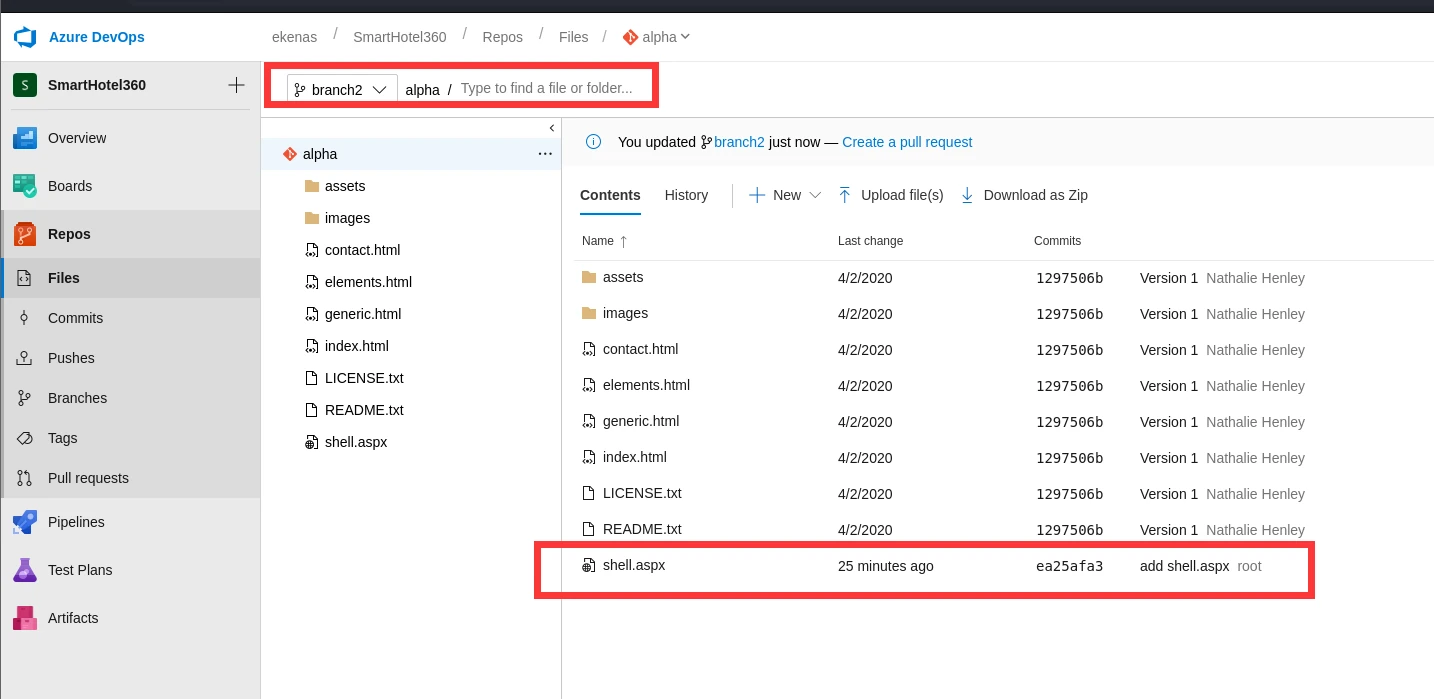
Task: Open Boards in the sidebar
Action: click(130, 186)
